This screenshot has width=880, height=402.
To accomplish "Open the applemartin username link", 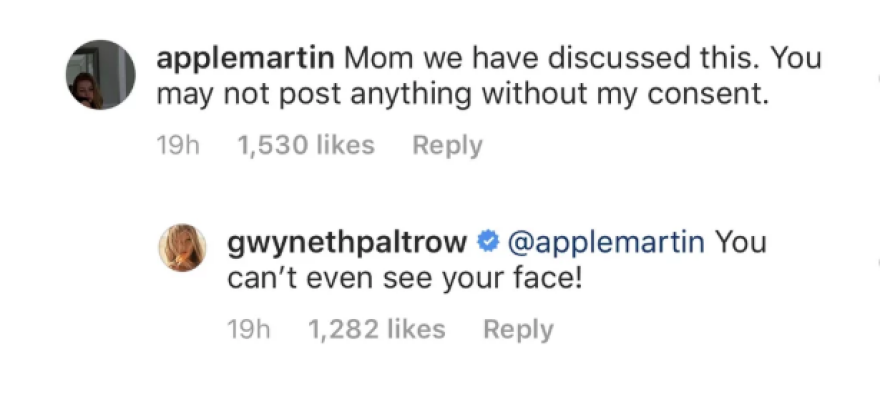I will point(246,58).
